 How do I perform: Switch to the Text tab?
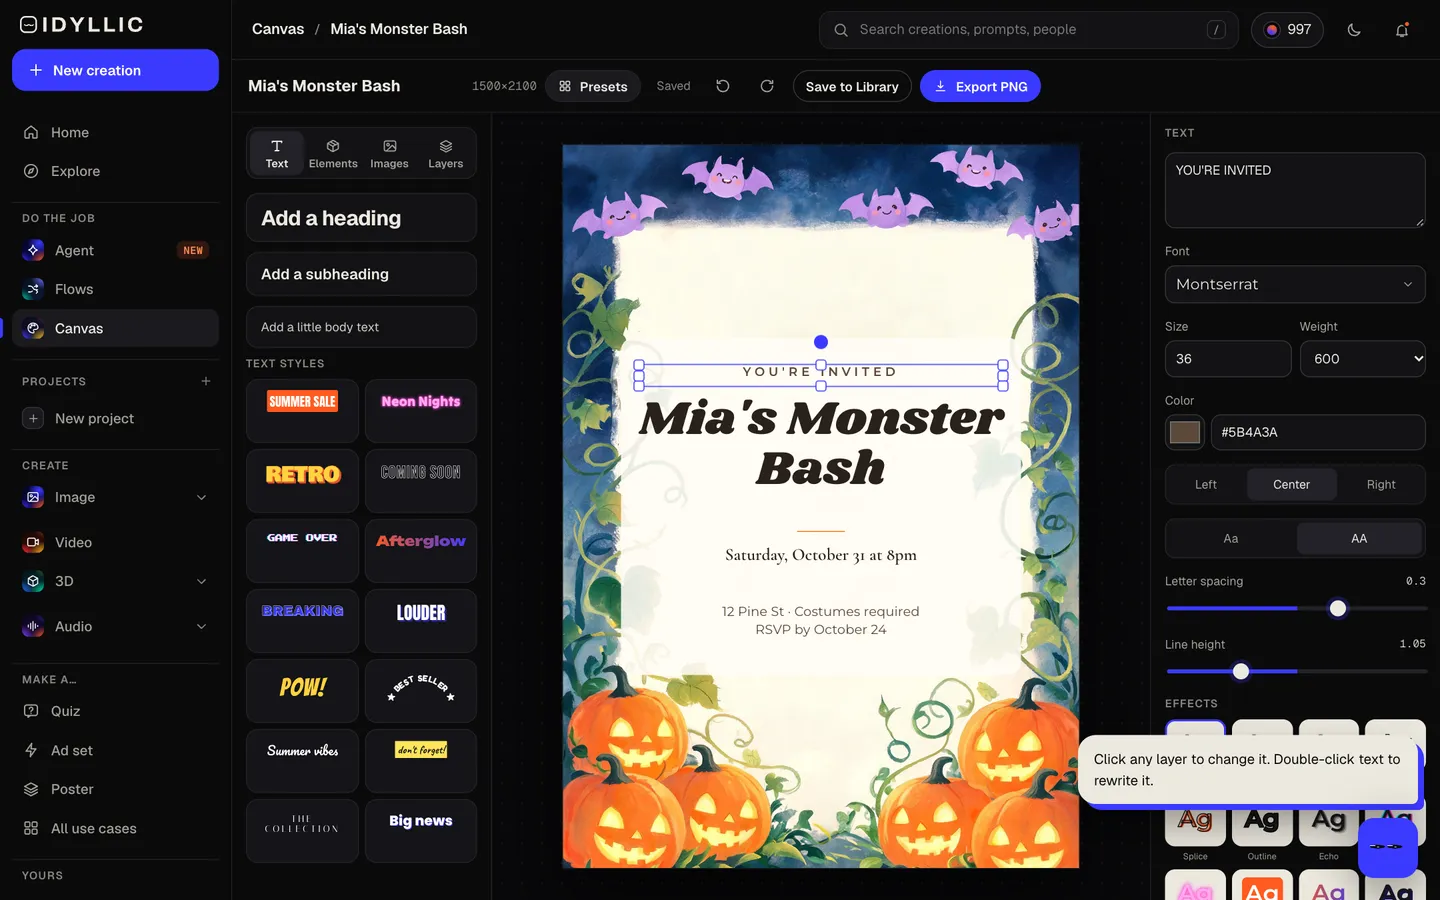pos(277,153)
